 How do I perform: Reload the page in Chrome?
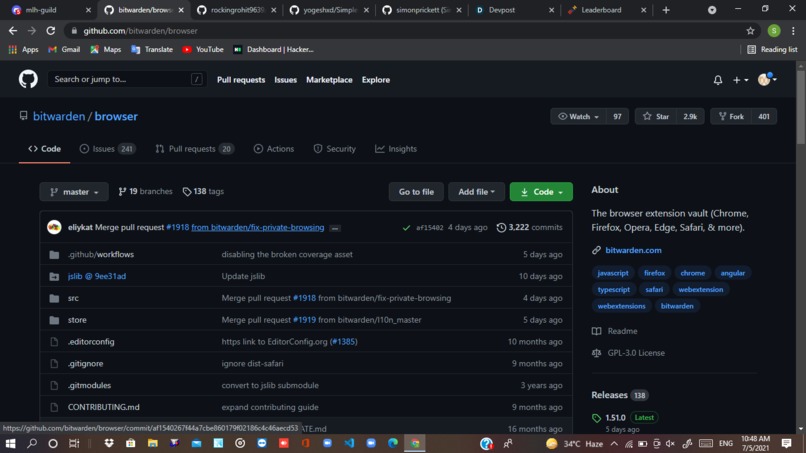(50, 31)
